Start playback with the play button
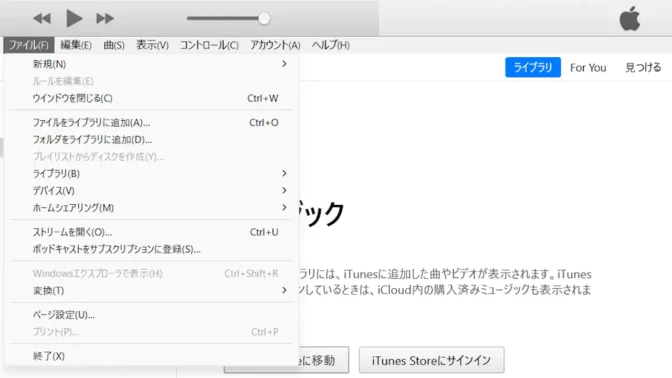Image resolution: width=672 pixels, height=378 pixels. point(74,18)
